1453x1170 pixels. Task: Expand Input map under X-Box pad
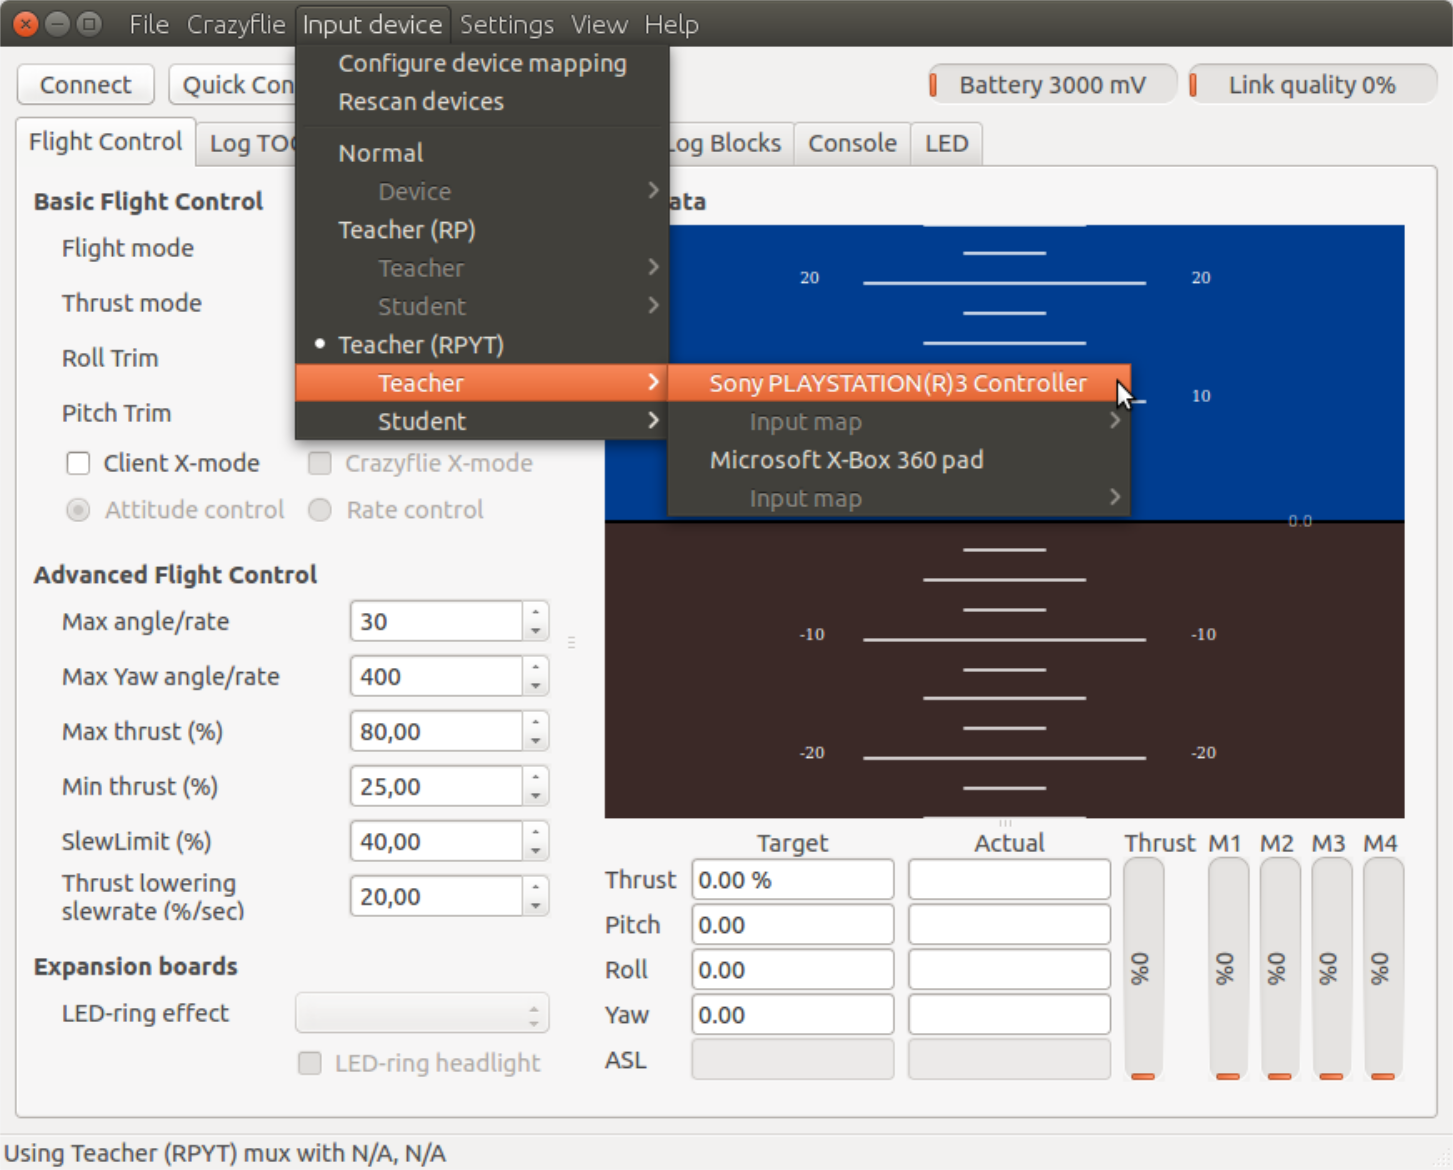[x=899, y=498]
